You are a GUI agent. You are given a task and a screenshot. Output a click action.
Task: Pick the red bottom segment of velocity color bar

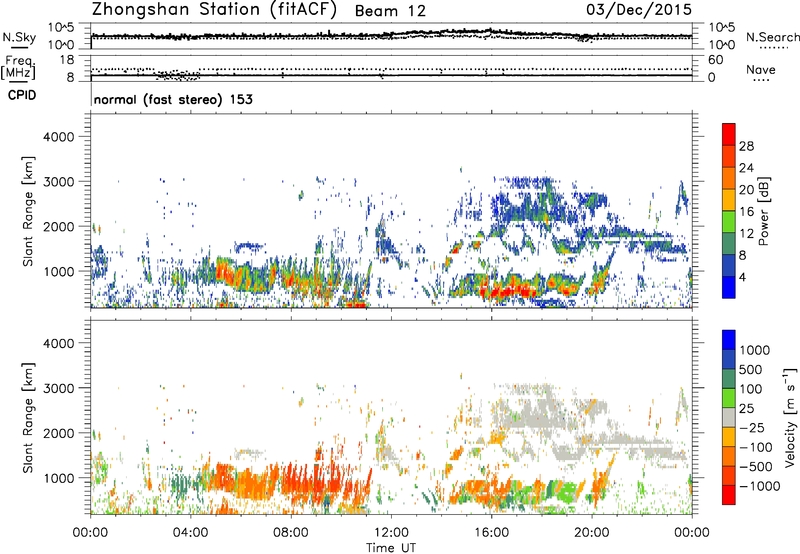coord(729,495)
